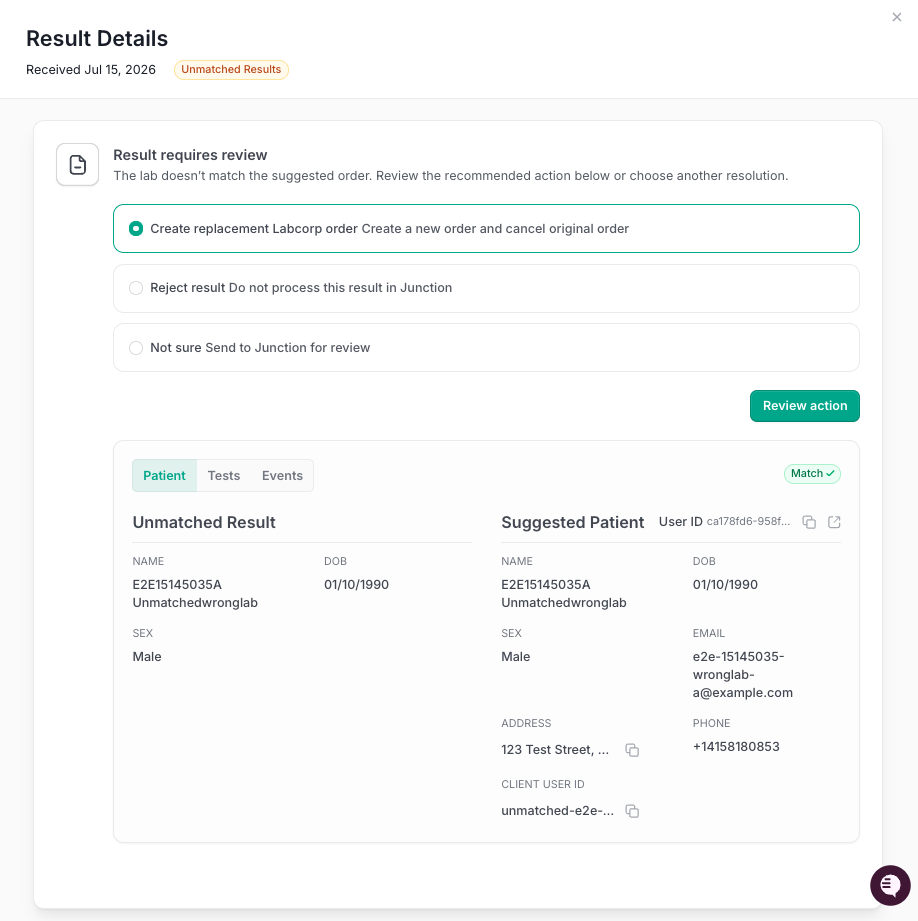Close the Result Details panel

(896, 17)
